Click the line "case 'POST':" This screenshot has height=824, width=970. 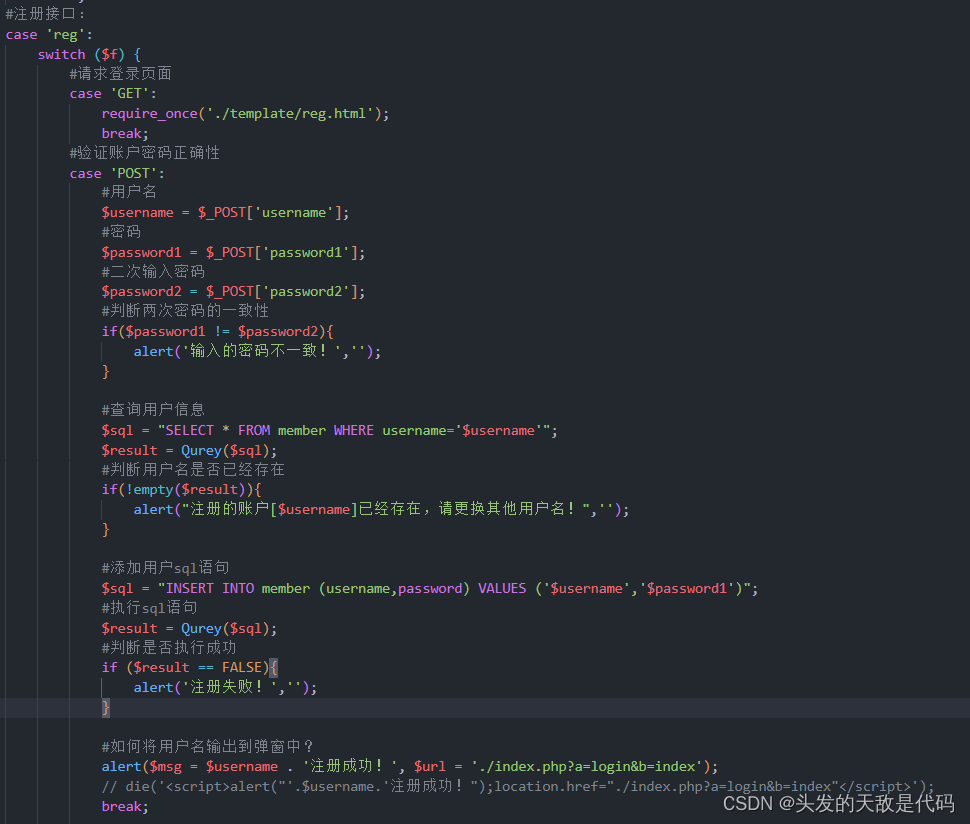click(x=118, y=173)
